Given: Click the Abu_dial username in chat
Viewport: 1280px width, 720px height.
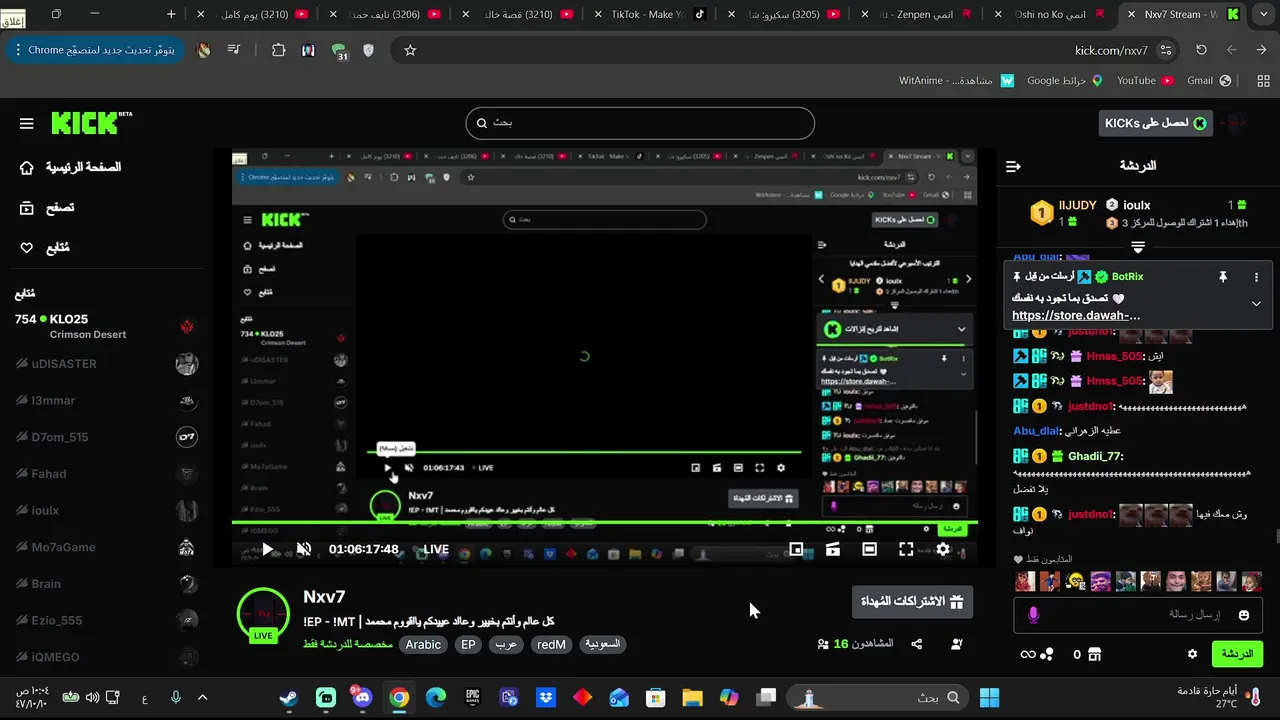Looking at the screenshot, I should click(x=1036, y=430).
